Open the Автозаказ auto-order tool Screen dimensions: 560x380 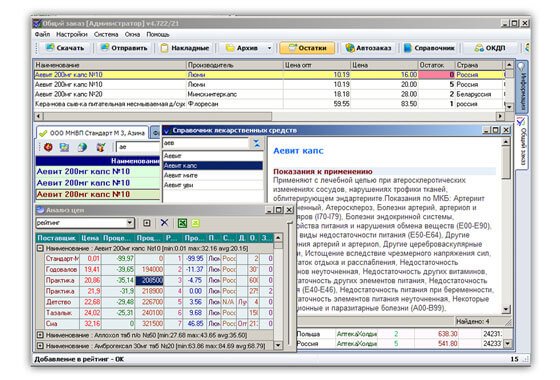[x=368, y=48]
